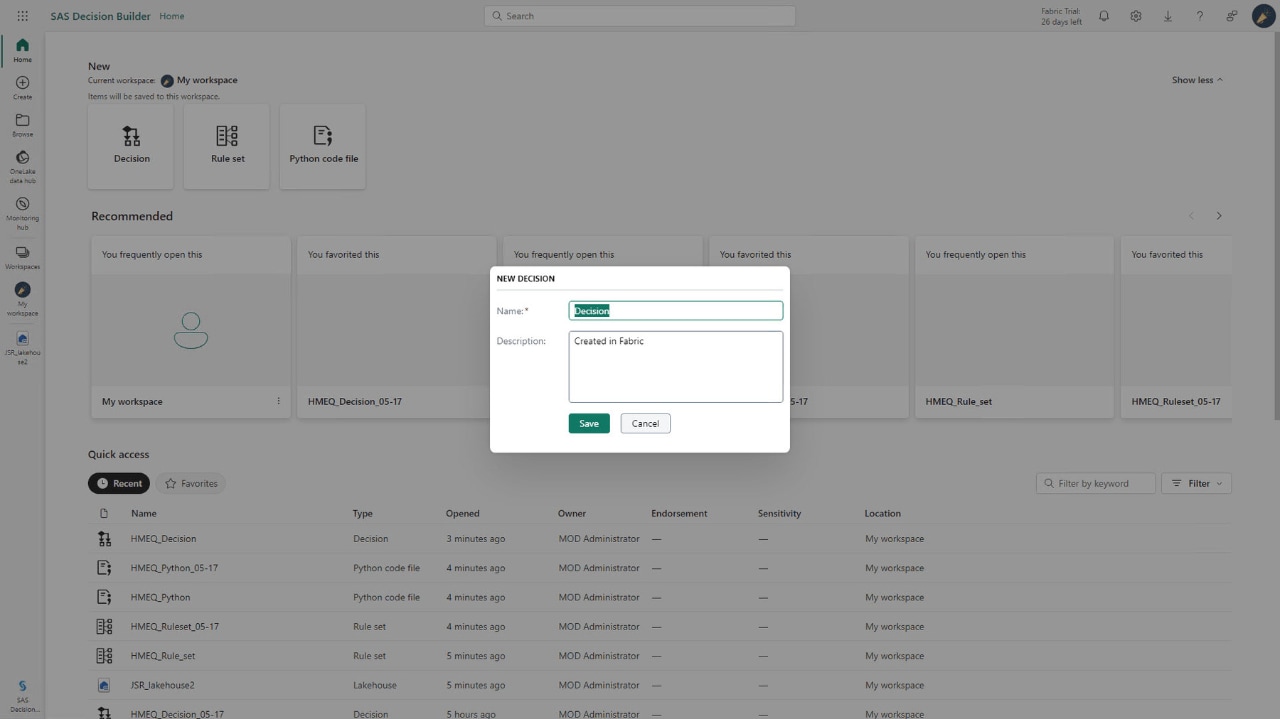
Task: Open the notifications bell
Action: point(1103,16)
